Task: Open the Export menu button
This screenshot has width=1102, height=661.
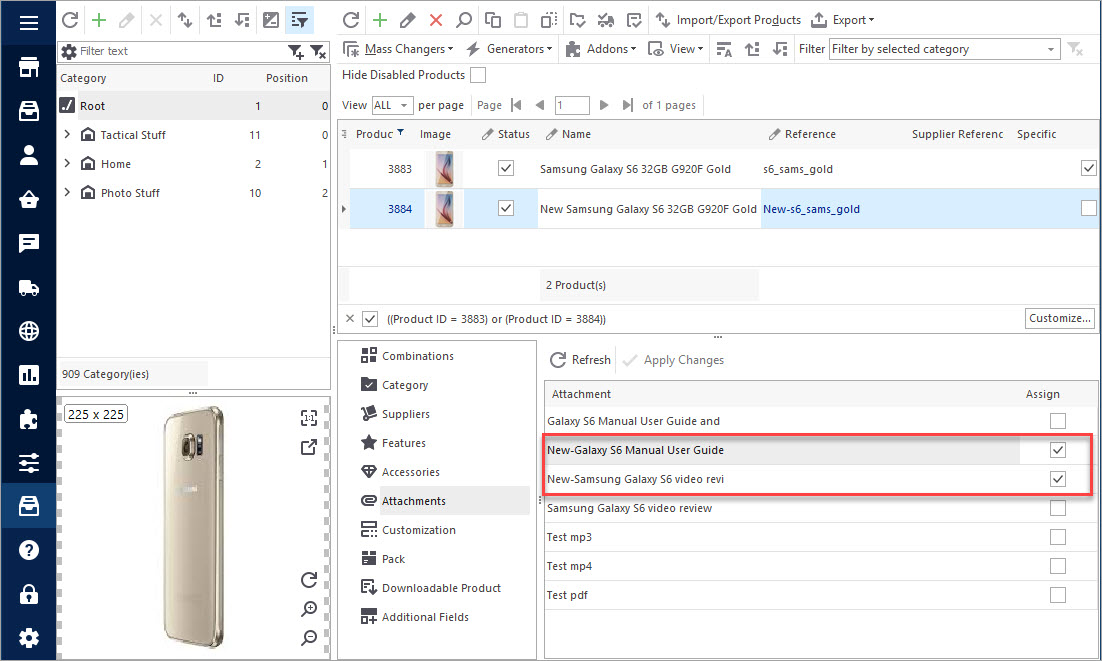Action: click(843, 20)
